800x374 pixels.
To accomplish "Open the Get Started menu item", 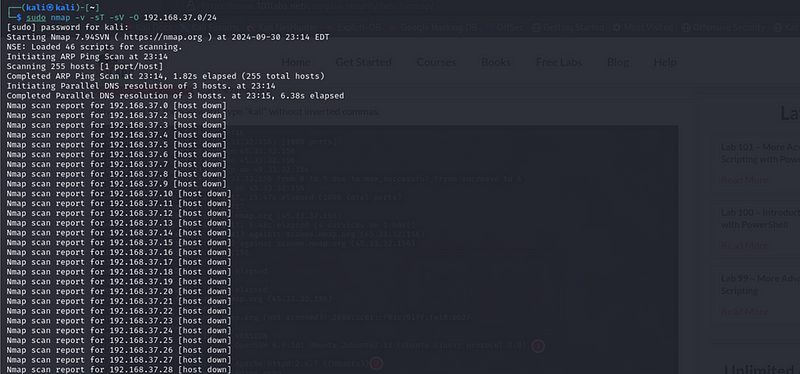I will coord(363,62).
